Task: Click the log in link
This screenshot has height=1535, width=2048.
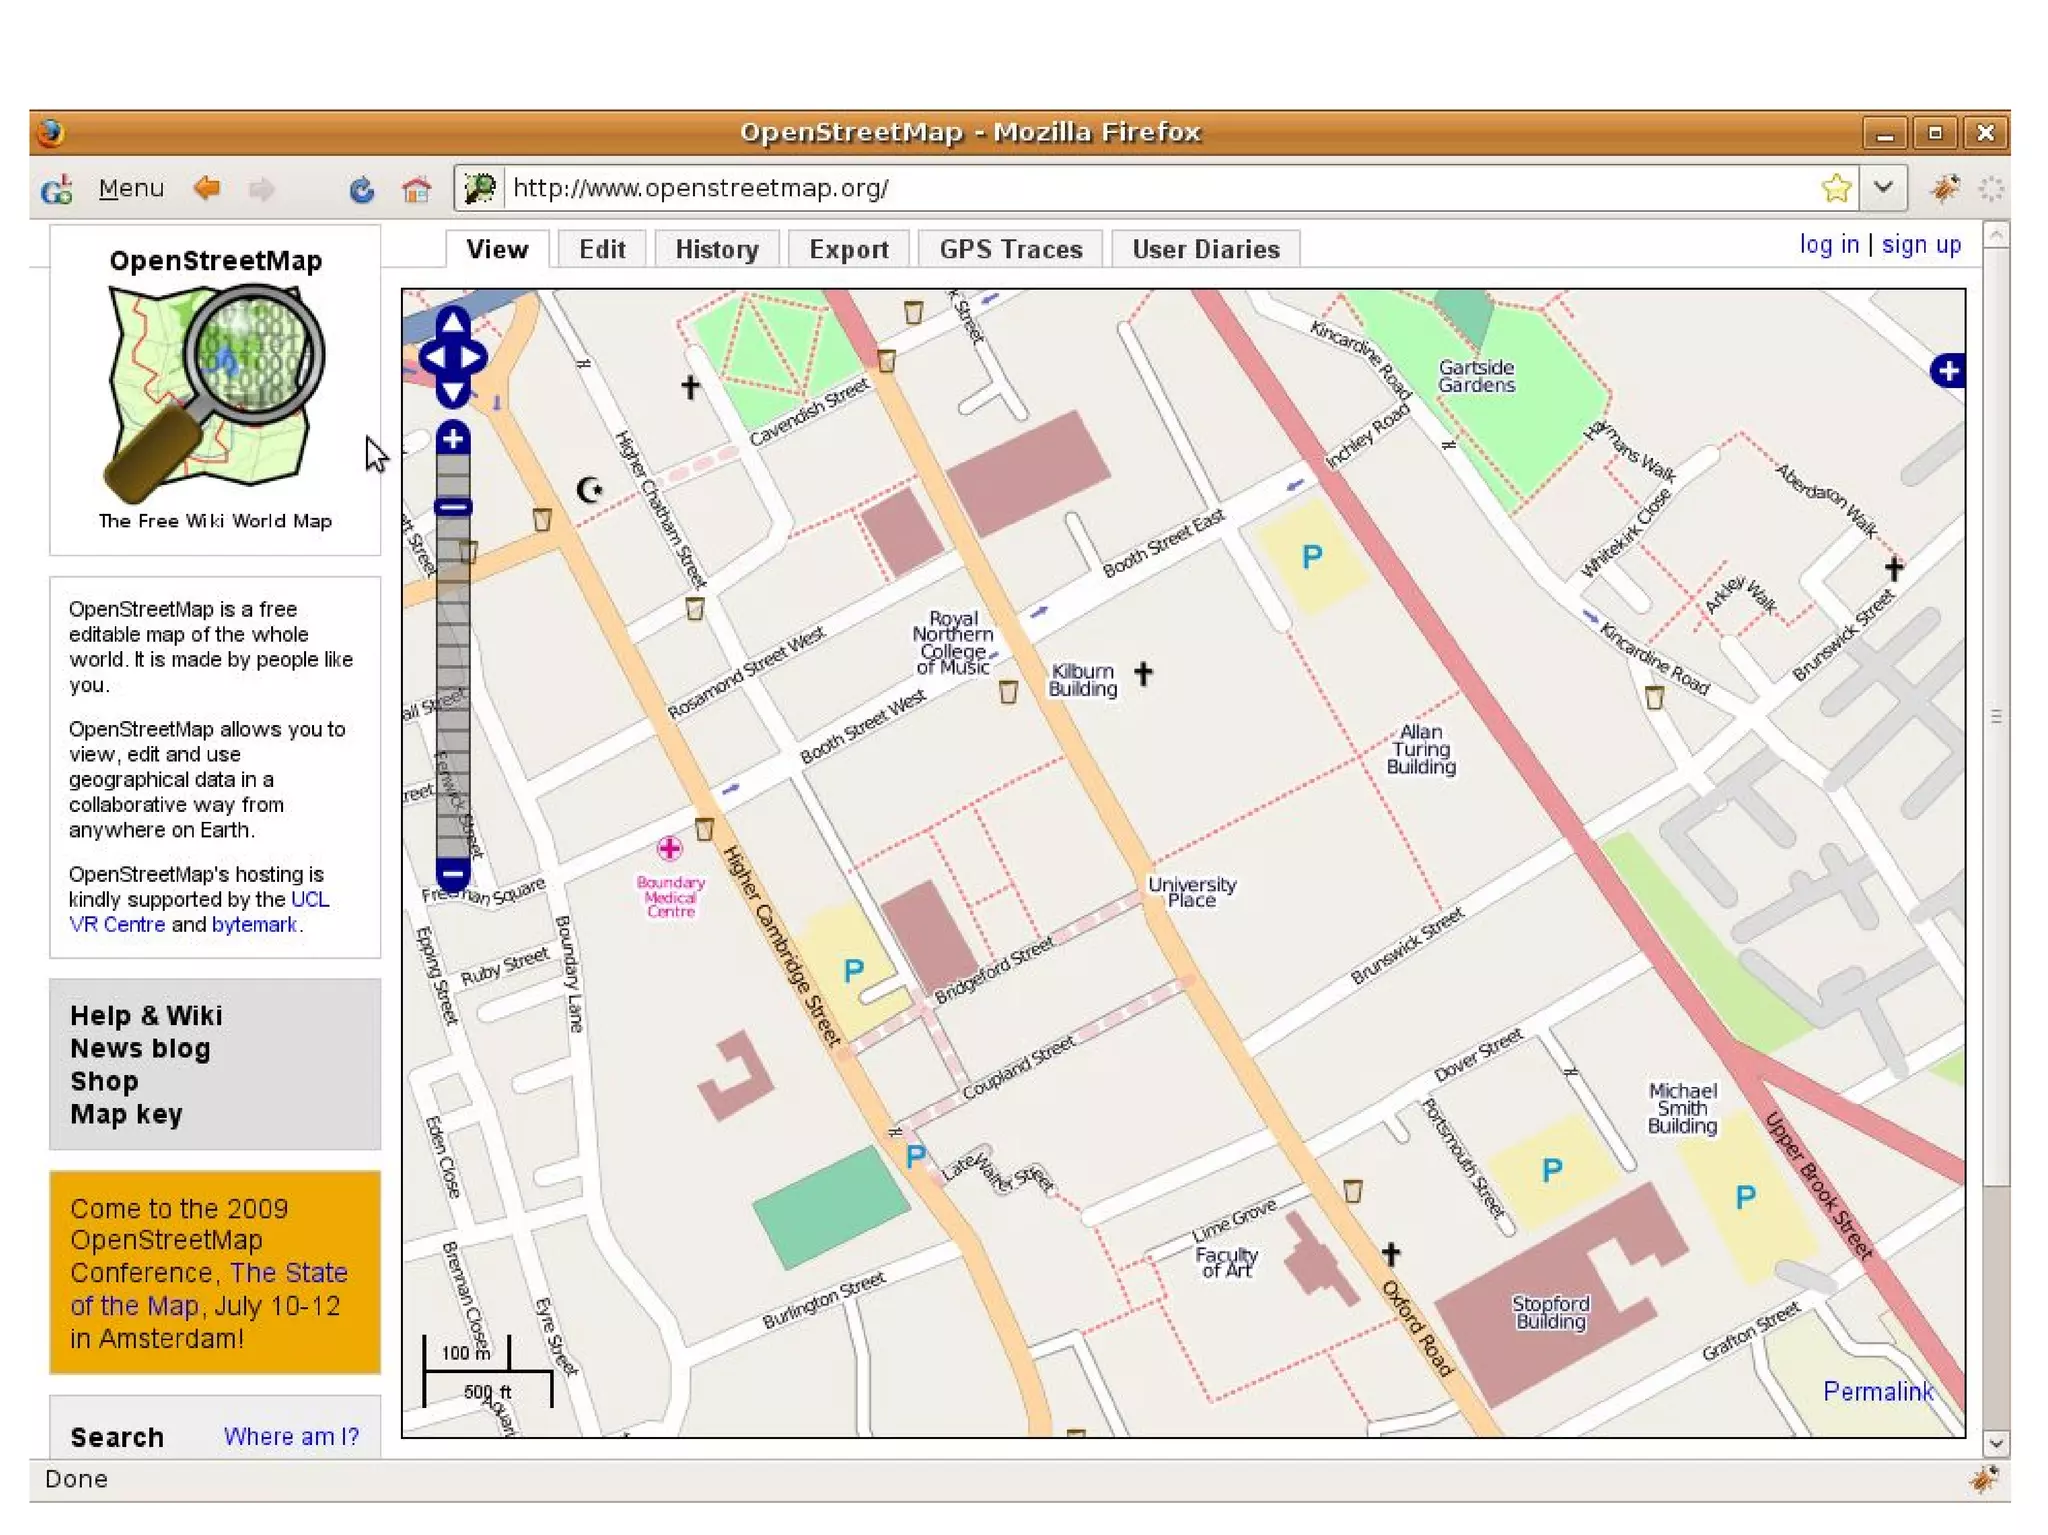Action: pyautogui.click(x=1829, y=245)
